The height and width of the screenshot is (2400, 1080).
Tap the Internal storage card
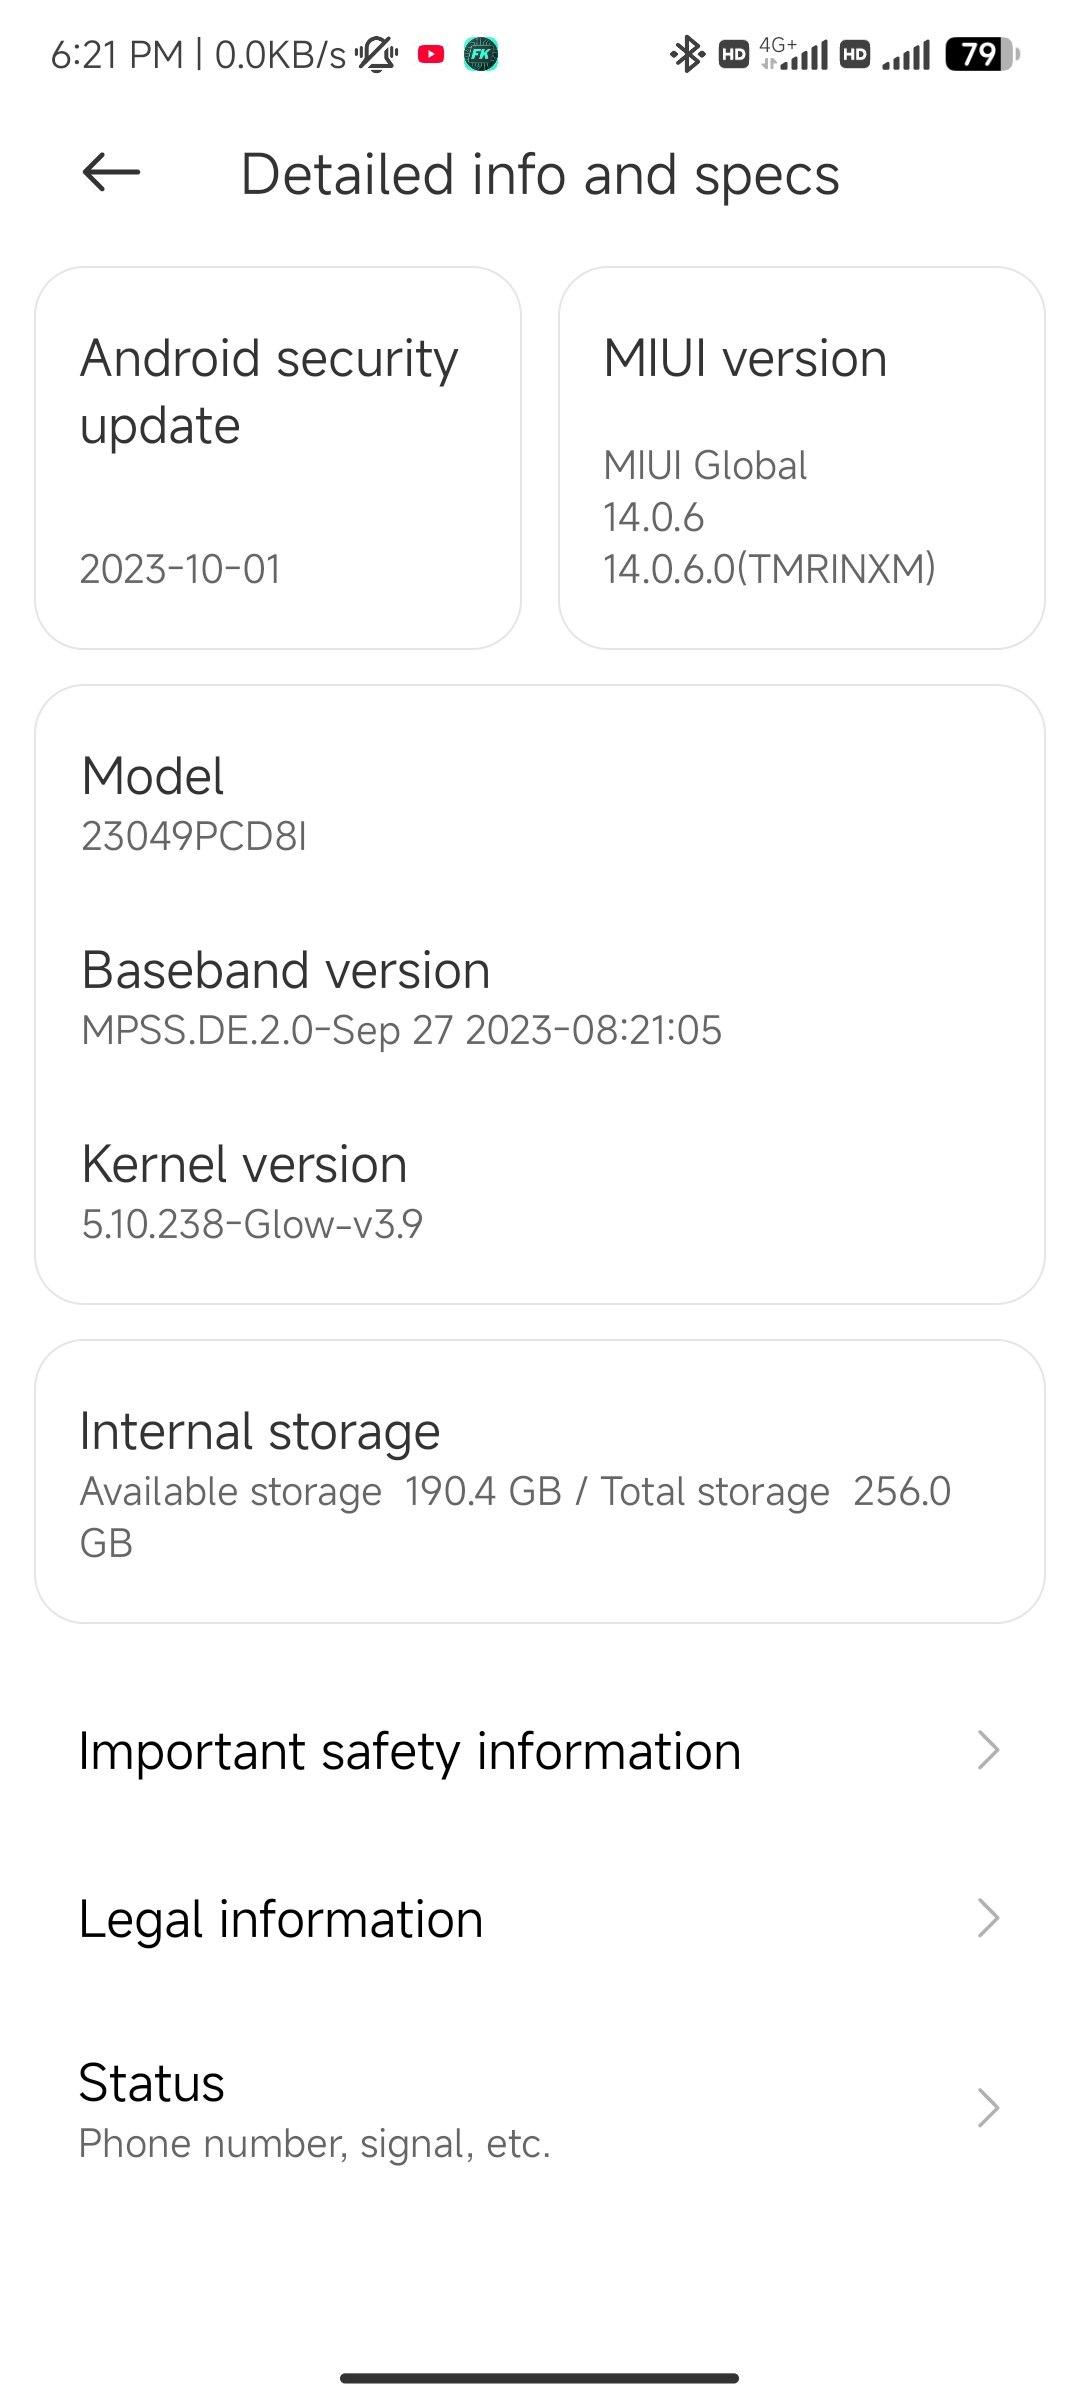540,1481
